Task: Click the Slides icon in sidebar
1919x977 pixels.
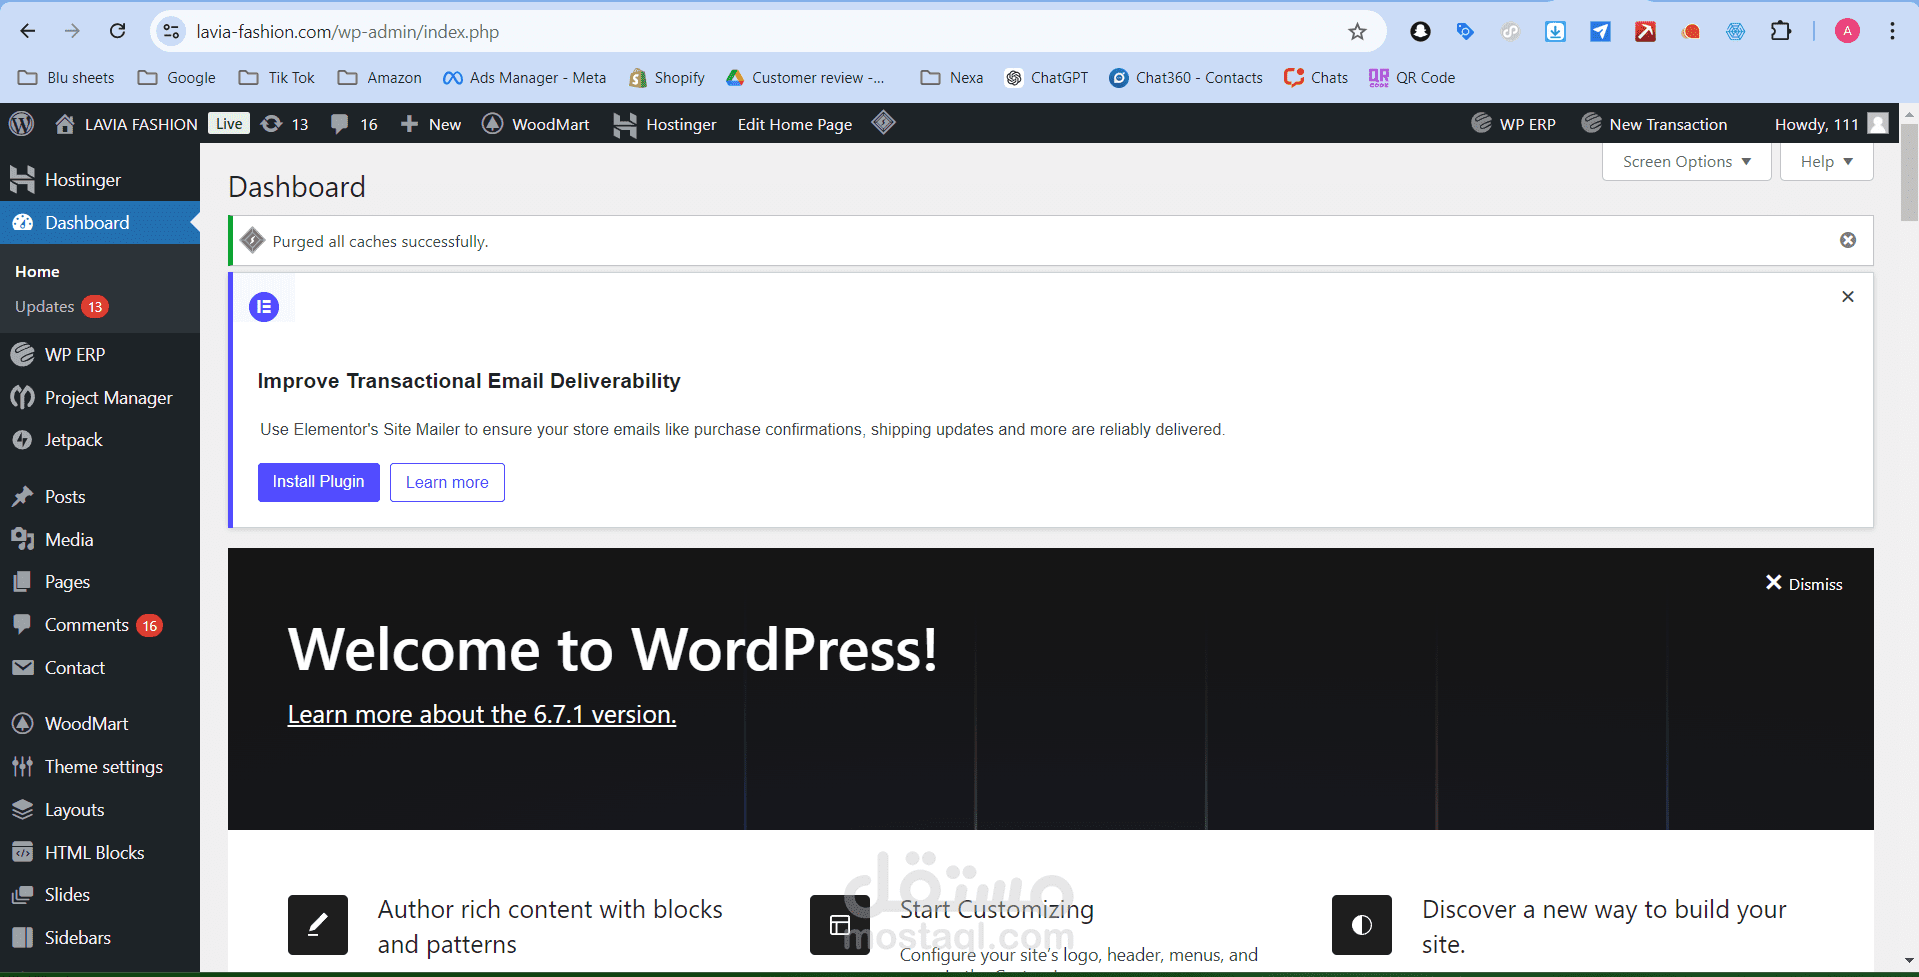Action: [x=22, y=895]
